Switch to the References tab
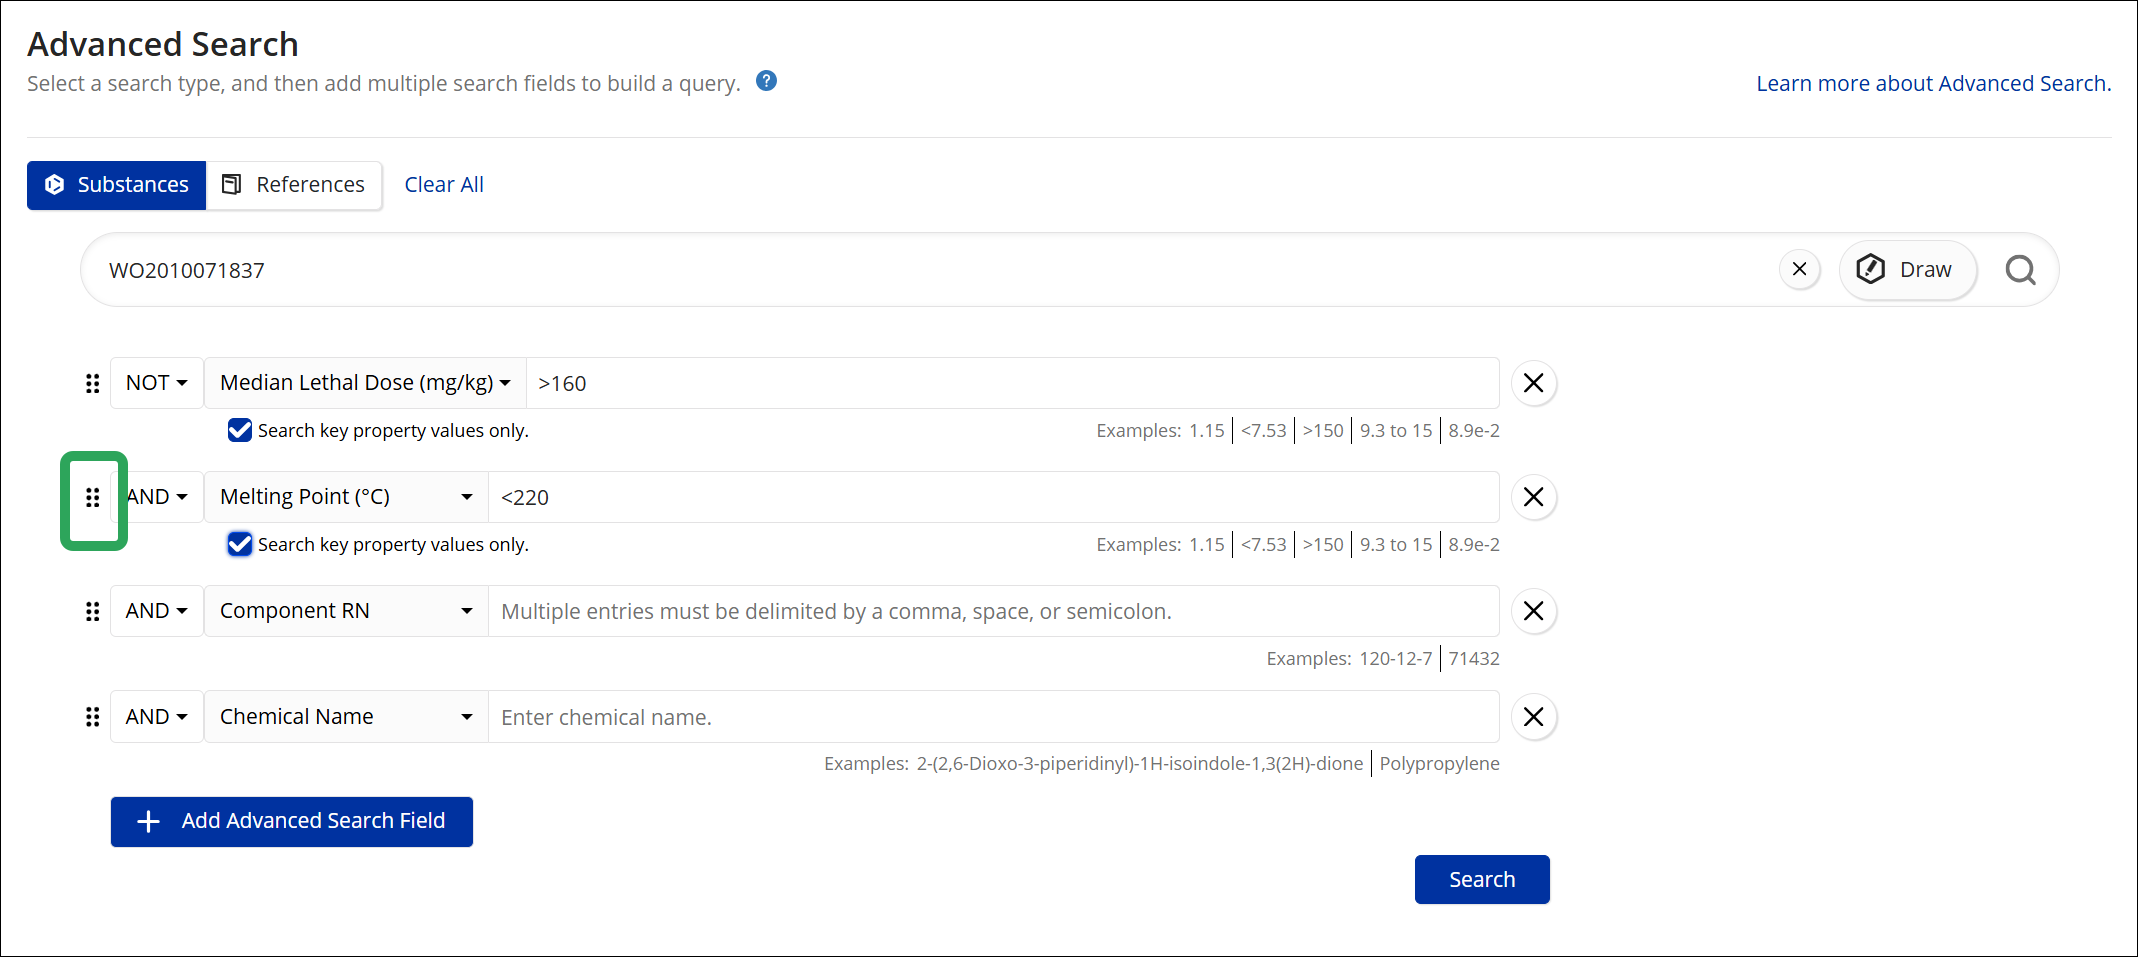The height and width of the screenshot is (957, 2138). coord(294,185)
